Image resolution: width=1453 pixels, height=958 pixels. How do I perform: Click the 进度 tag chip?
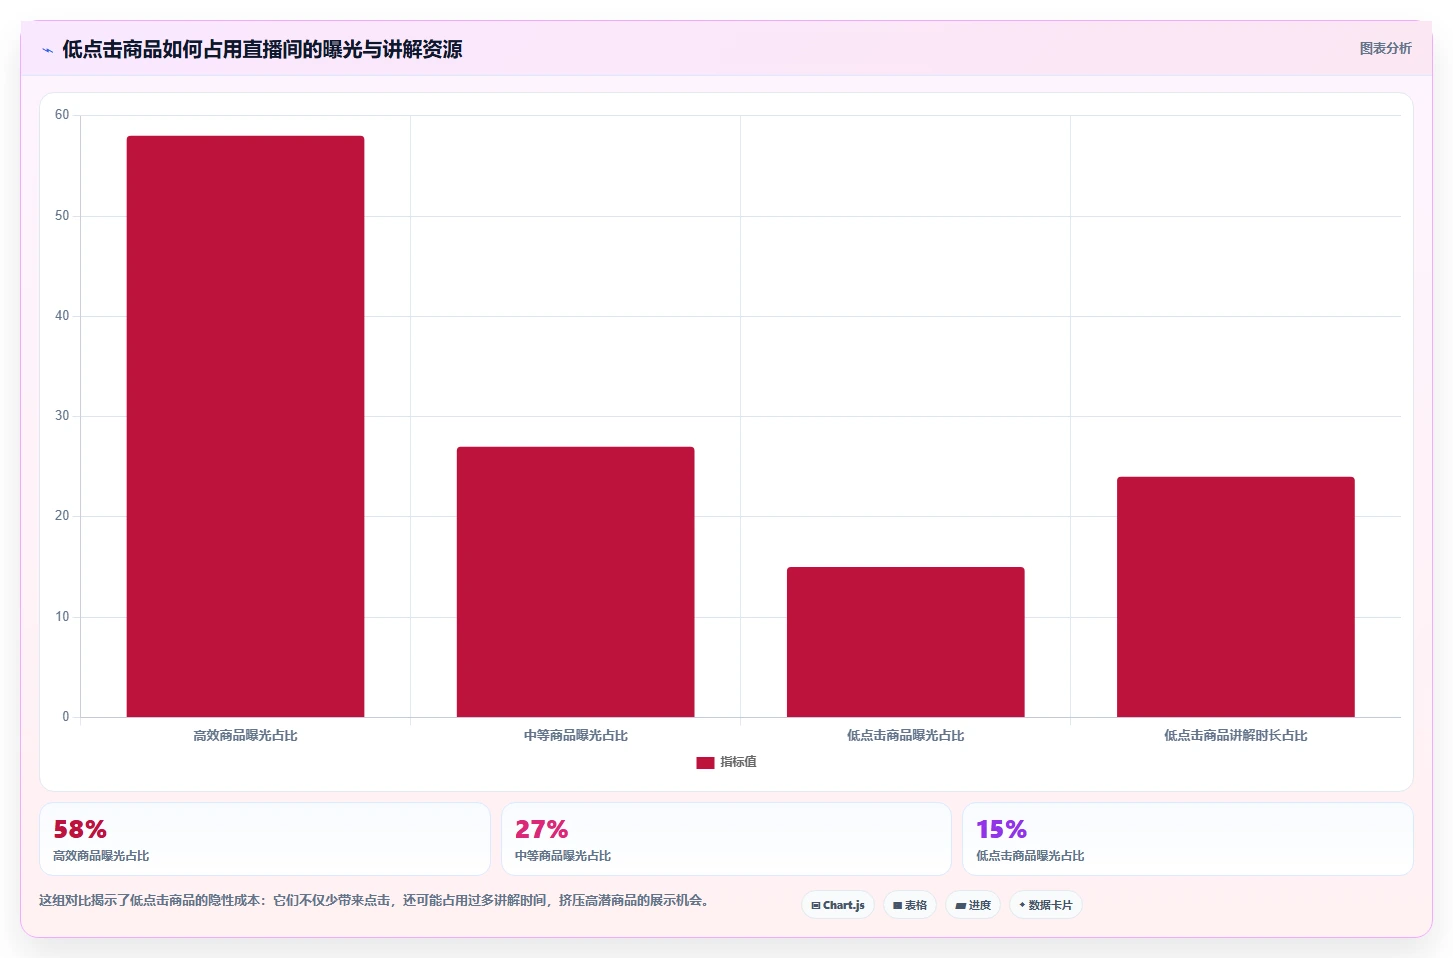pos(973,905)
